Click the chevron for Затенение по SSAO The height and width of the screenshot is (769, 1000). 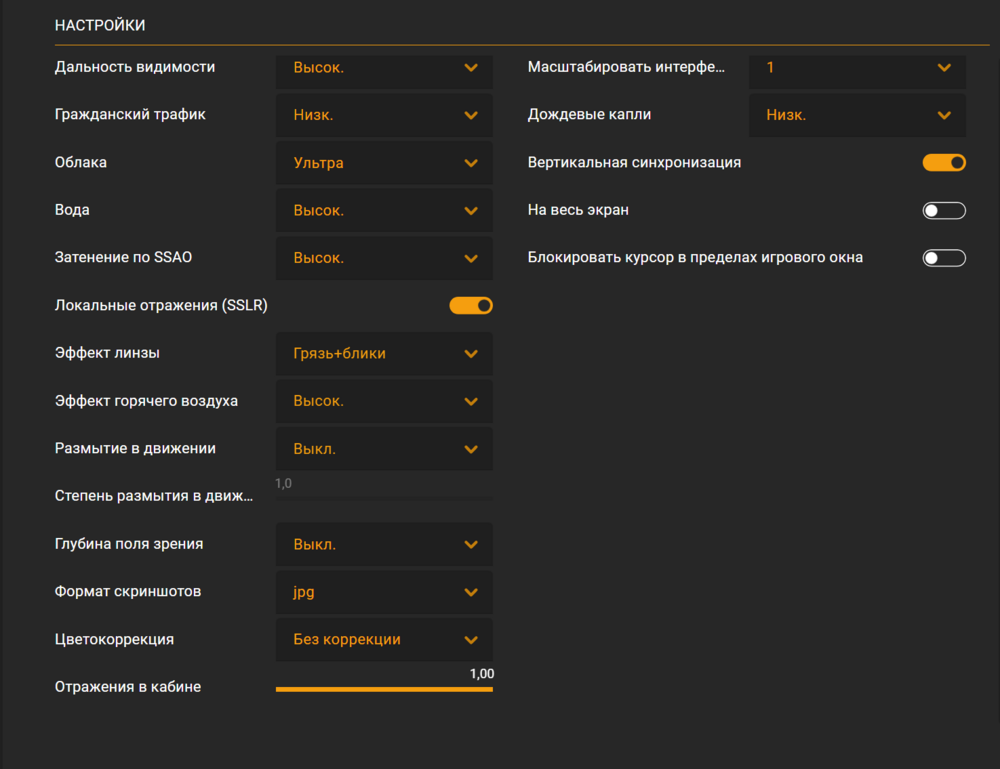pyautogui.click(x=471, y=258)
